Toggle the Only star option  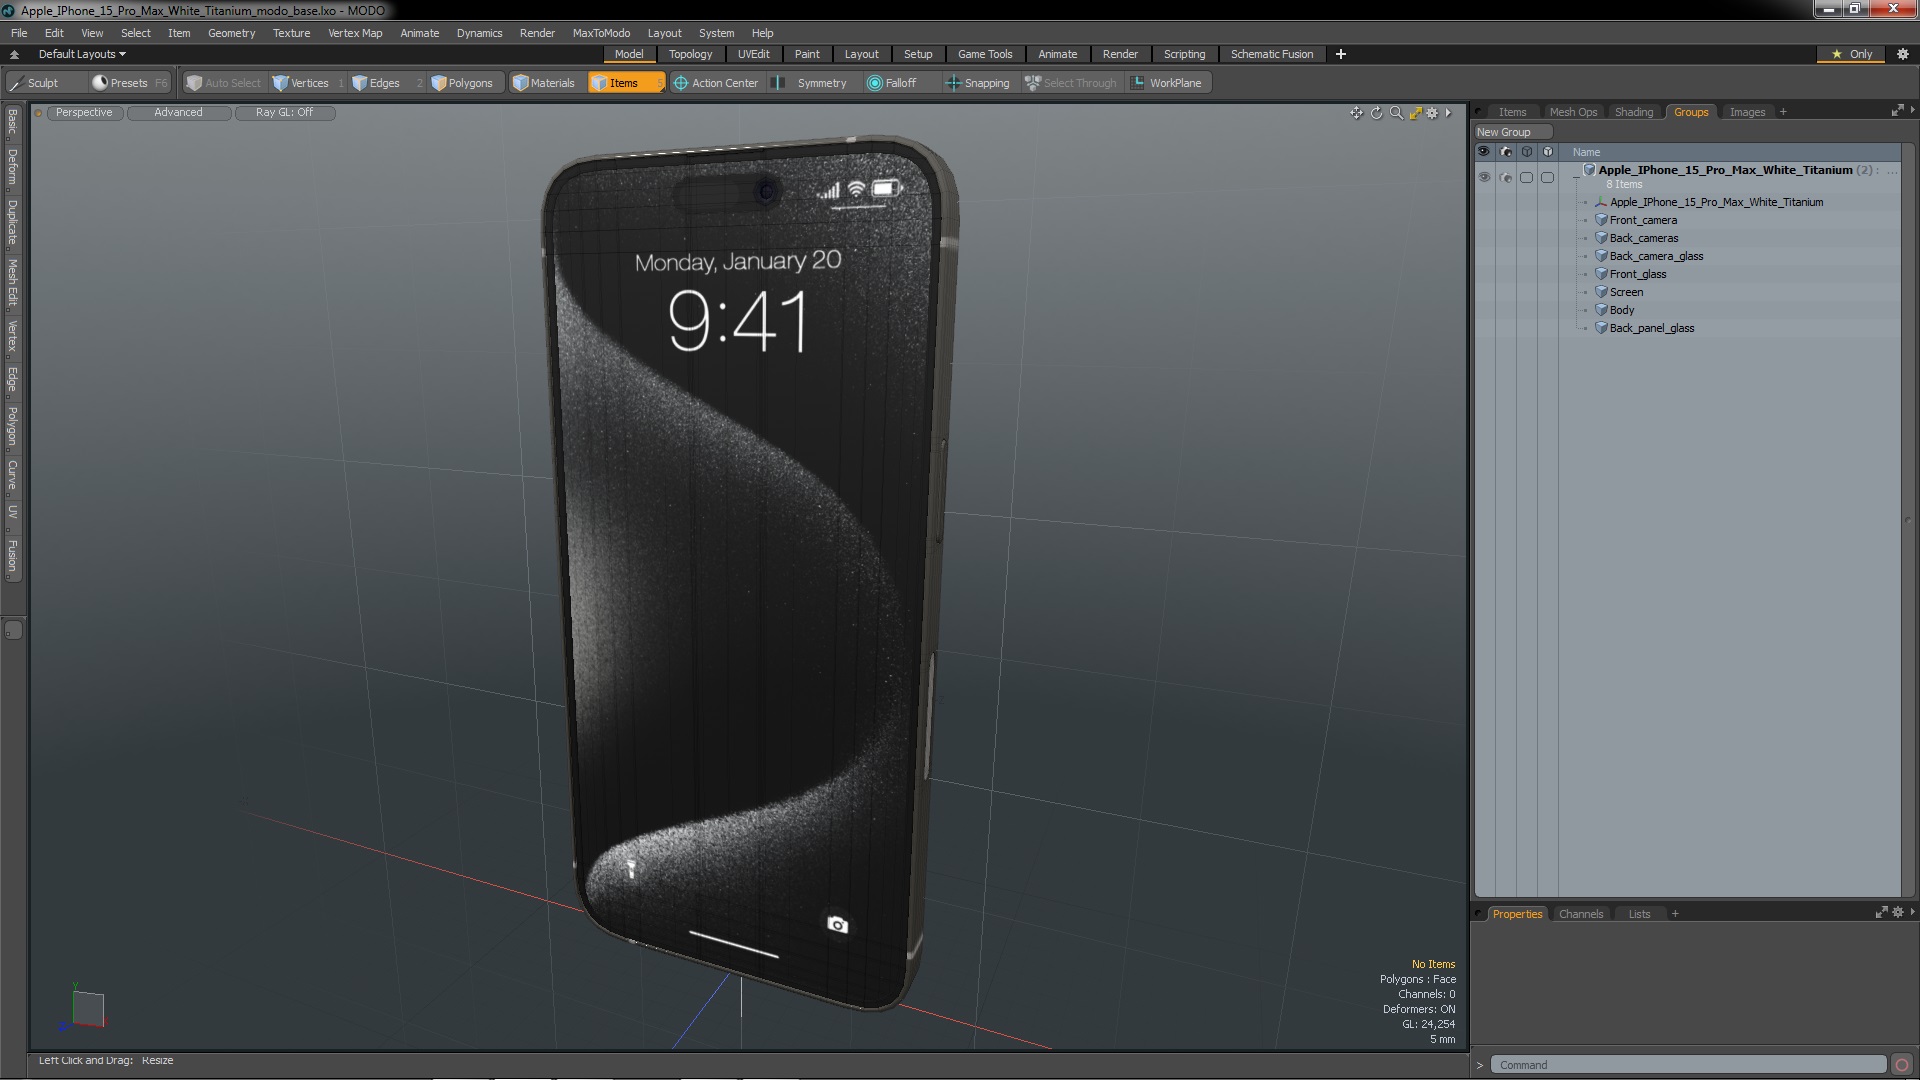click(1852, 54)
